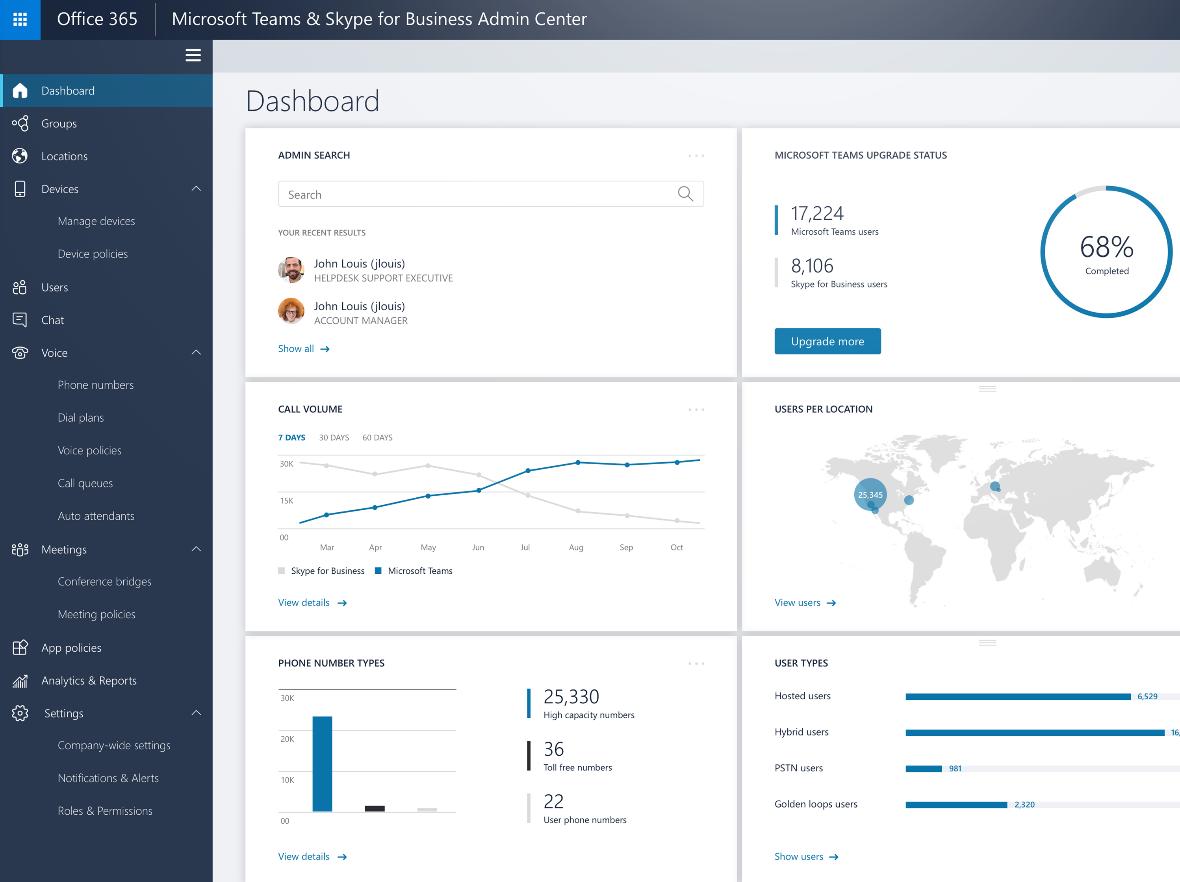The height and width of the screenshot is (882, 1180).
Task: Switch Call Volume to 60 DAYS
Action: tap(377, 437)
